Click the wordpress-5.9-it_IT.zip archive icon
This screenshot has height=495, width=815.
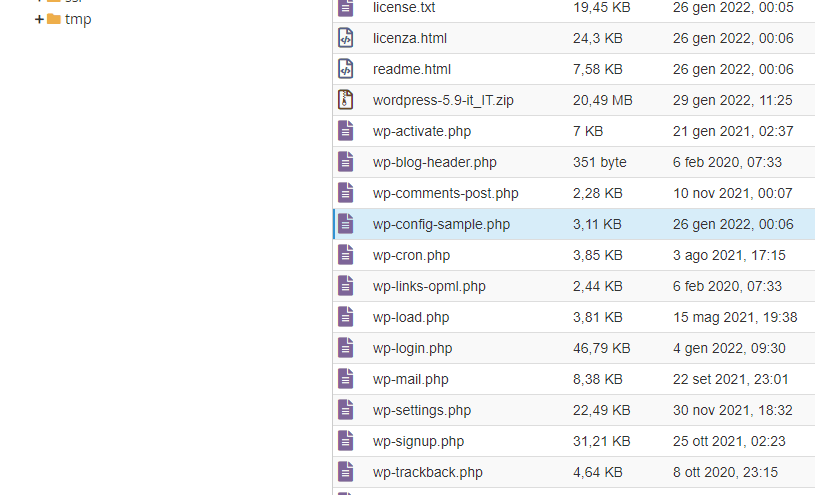346,100
